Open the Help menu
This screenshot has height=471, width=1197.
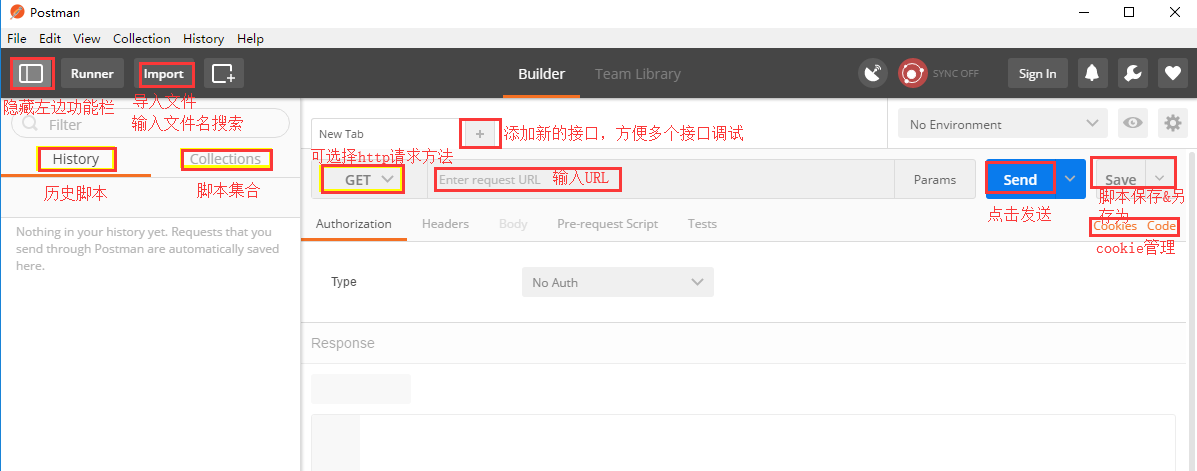pyautogui.click(x=250, y=38)
